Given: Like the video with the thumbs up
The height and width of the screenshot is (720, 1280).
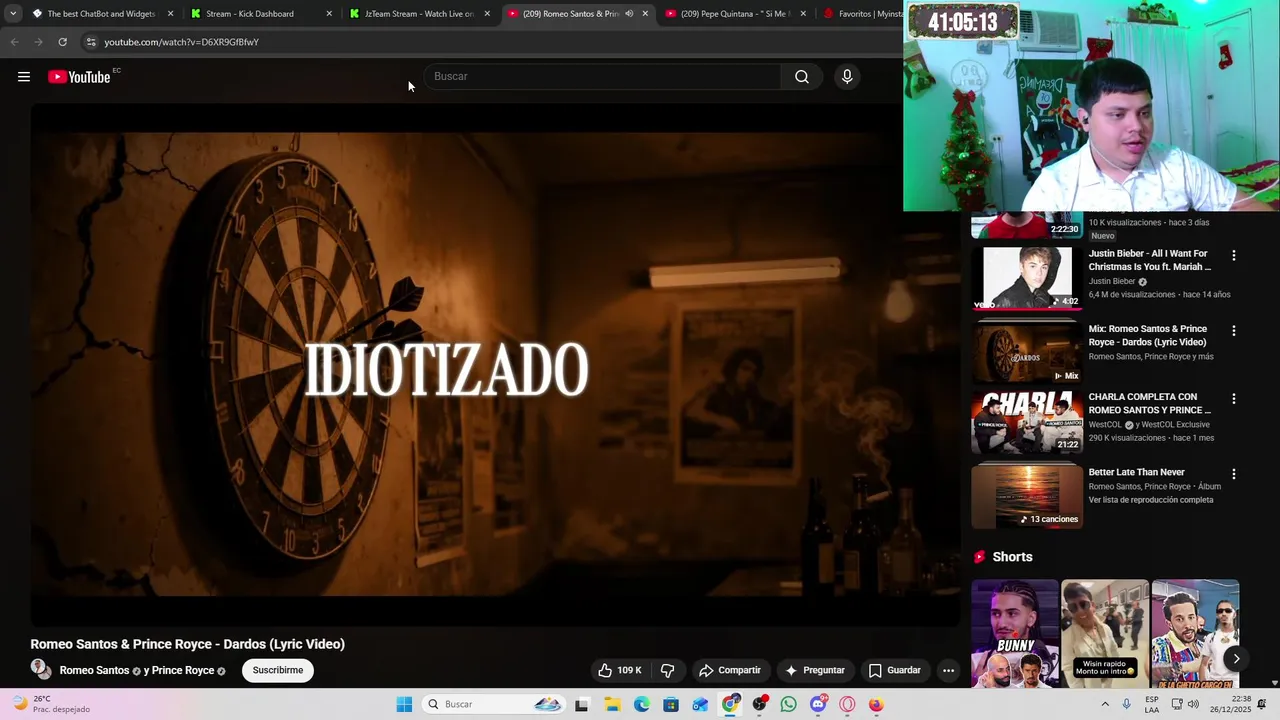Looking at the screenshot, I should [x=619, y=670].
